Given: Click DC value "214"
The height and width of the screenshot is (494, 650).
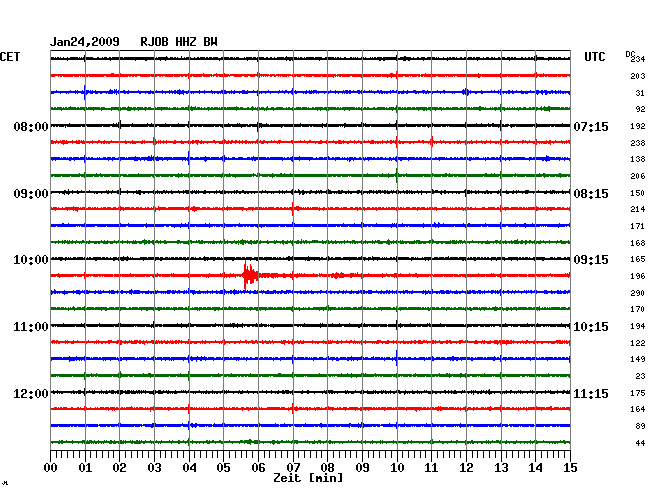Looking at the screenshot, I should (638, 209).
